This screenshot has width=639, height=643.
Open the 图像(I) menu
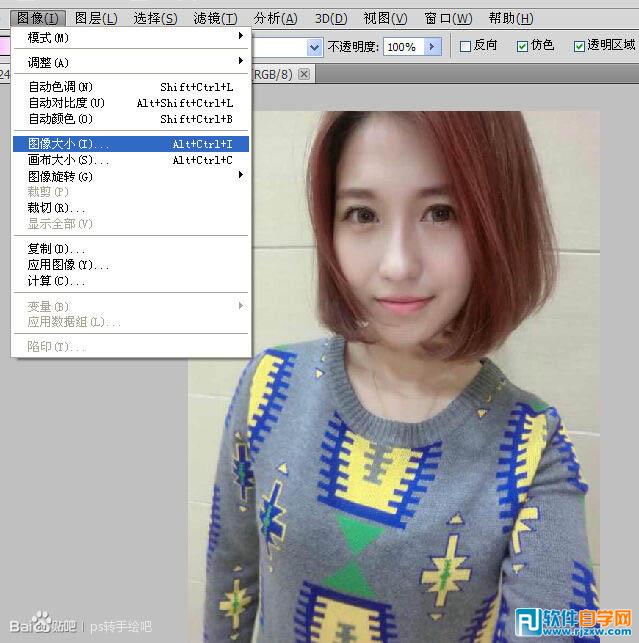click(x=38, y=18)
